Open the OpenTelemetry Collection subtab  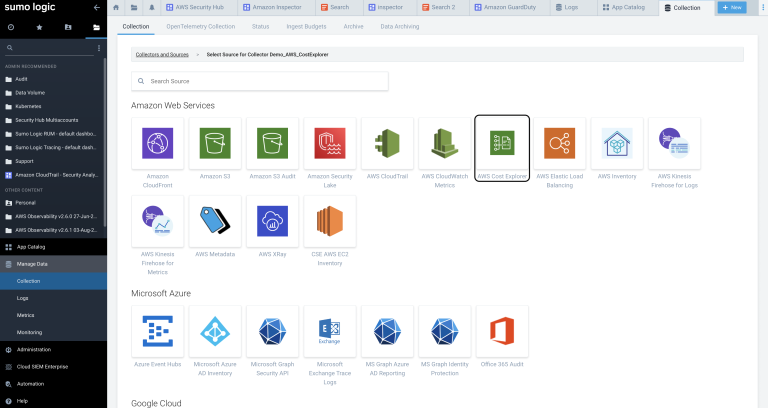pos(201,26)
